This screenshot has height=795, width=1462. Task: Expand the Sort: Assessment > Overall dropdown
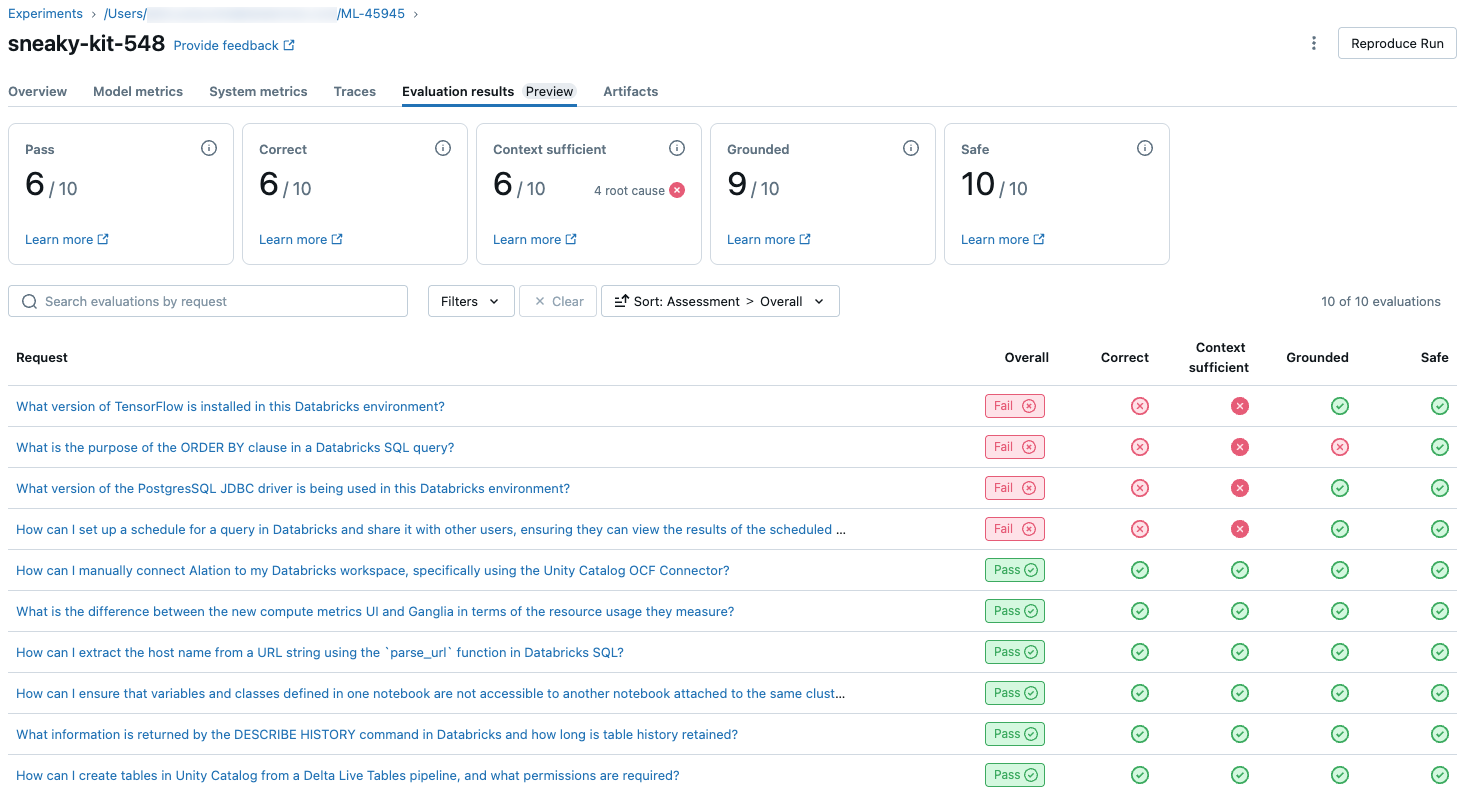click(x=719, y=301)
